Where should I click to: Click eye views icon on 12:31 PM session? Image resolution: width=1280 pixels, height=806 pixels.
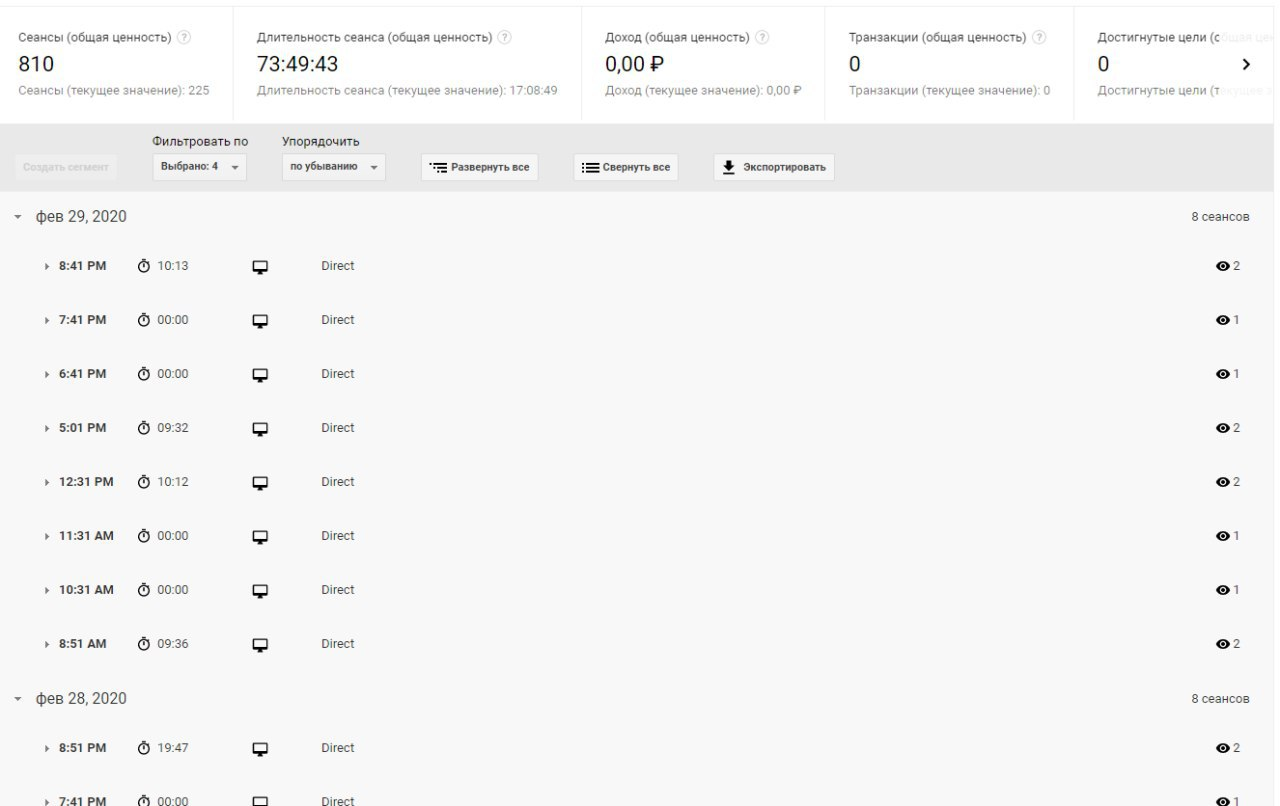(1222, 482)
